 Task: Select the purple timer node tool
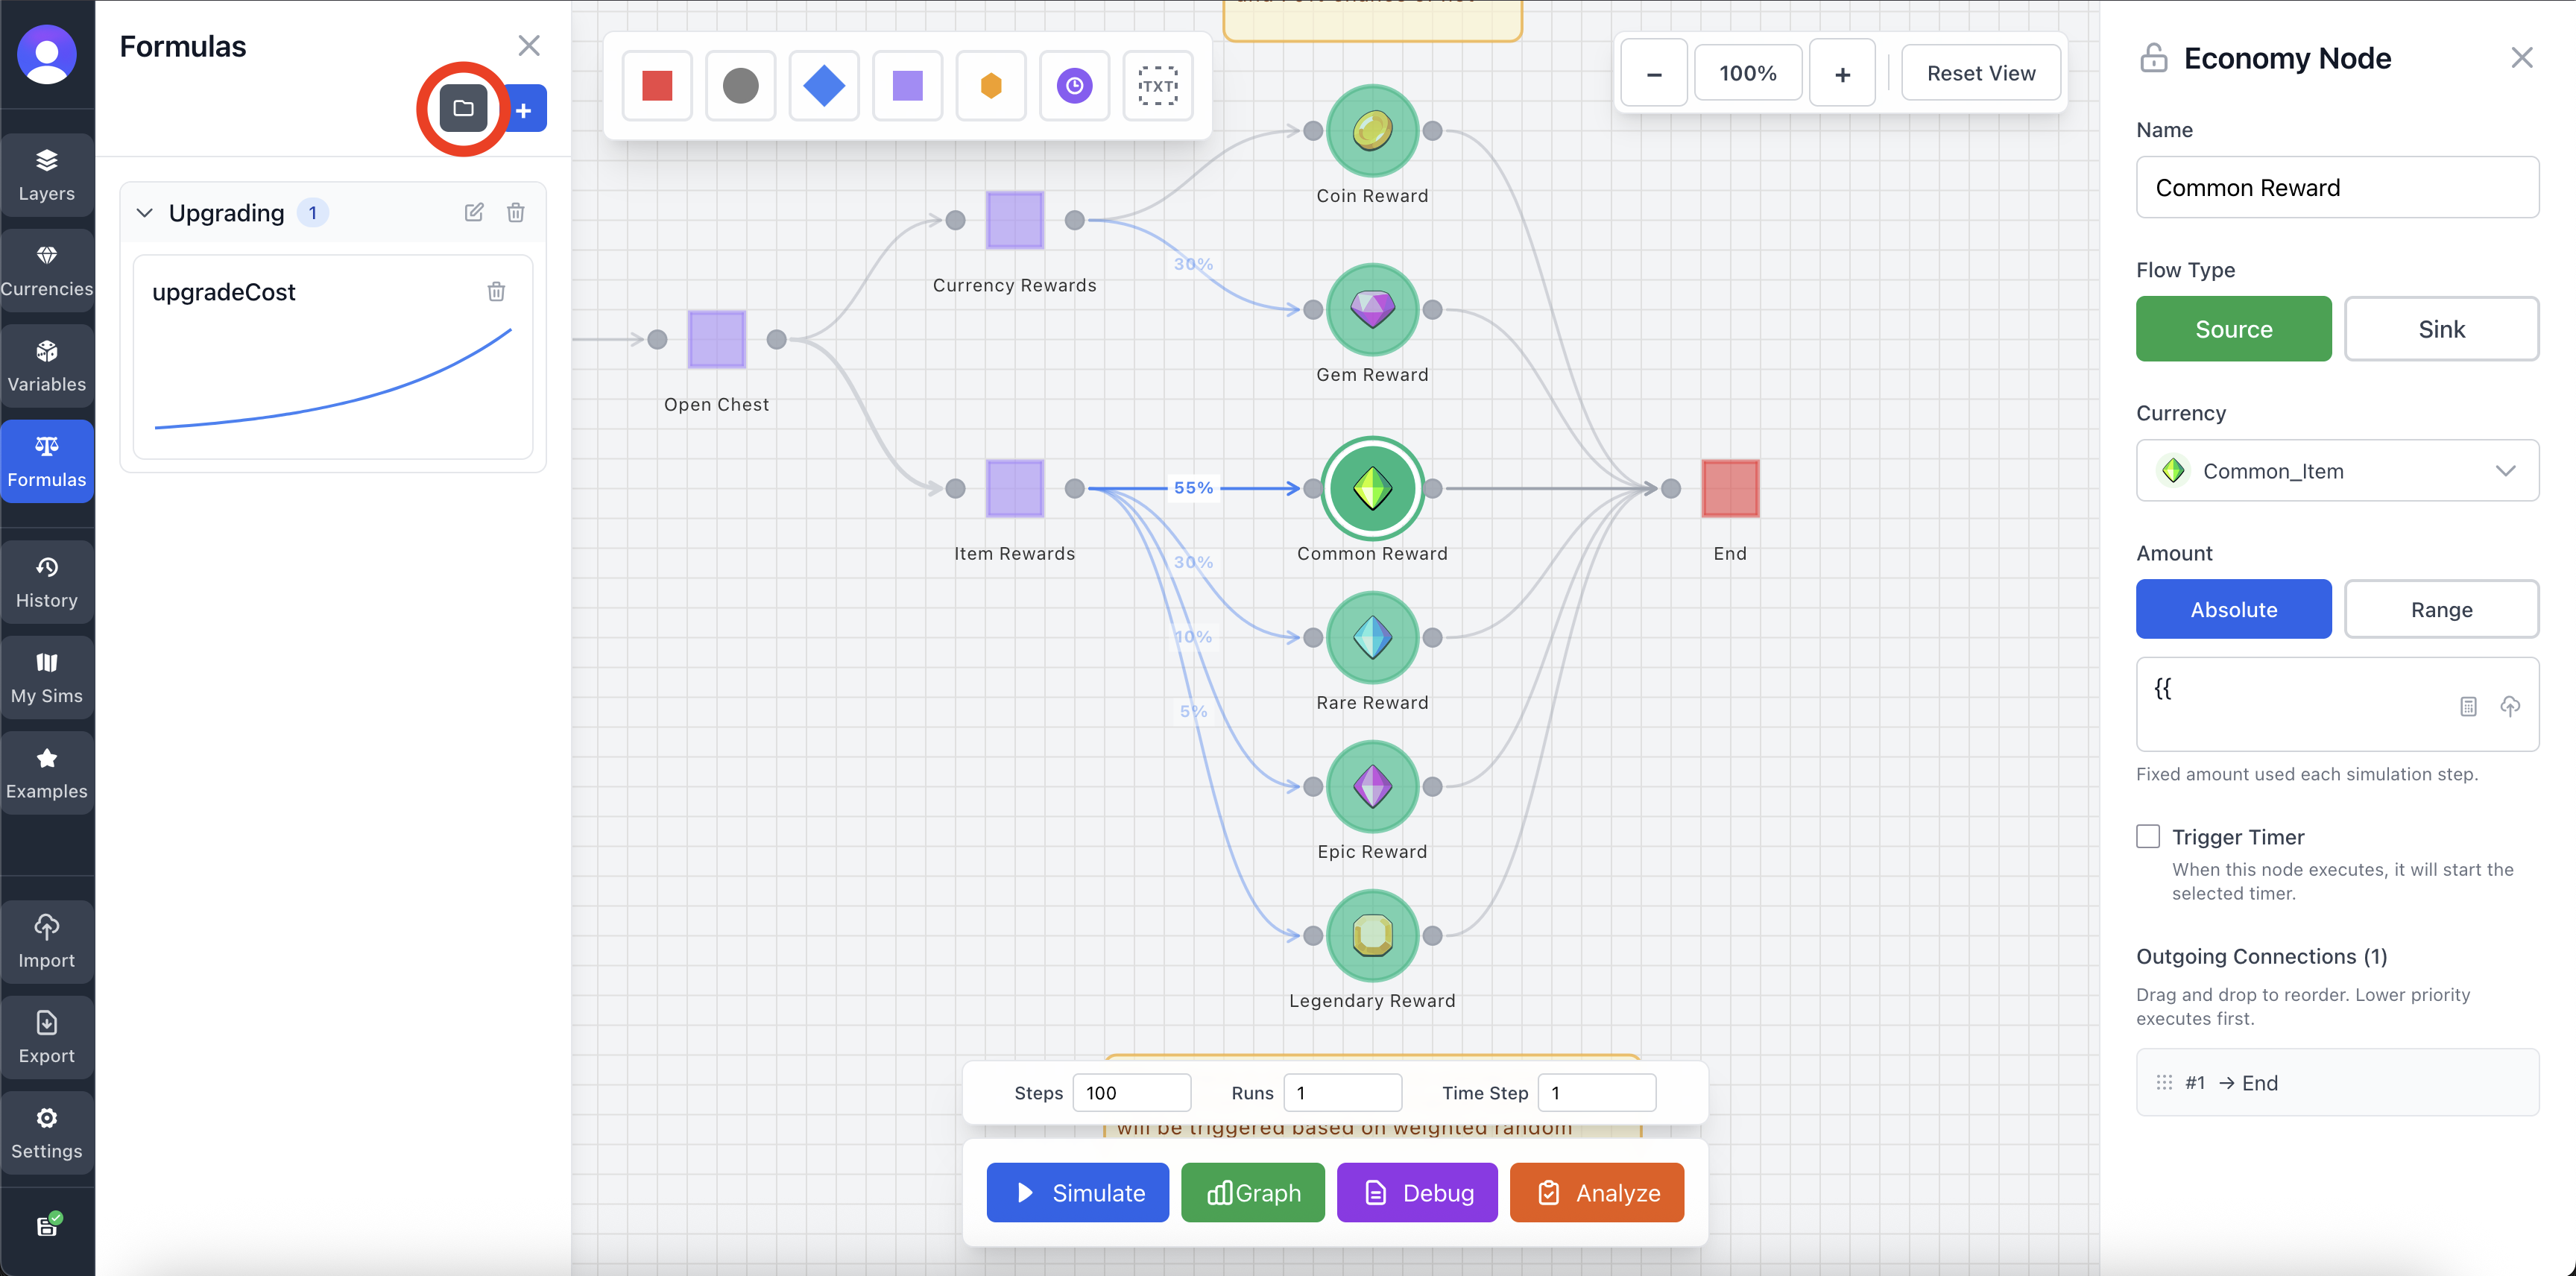(x=1074, y=86)
